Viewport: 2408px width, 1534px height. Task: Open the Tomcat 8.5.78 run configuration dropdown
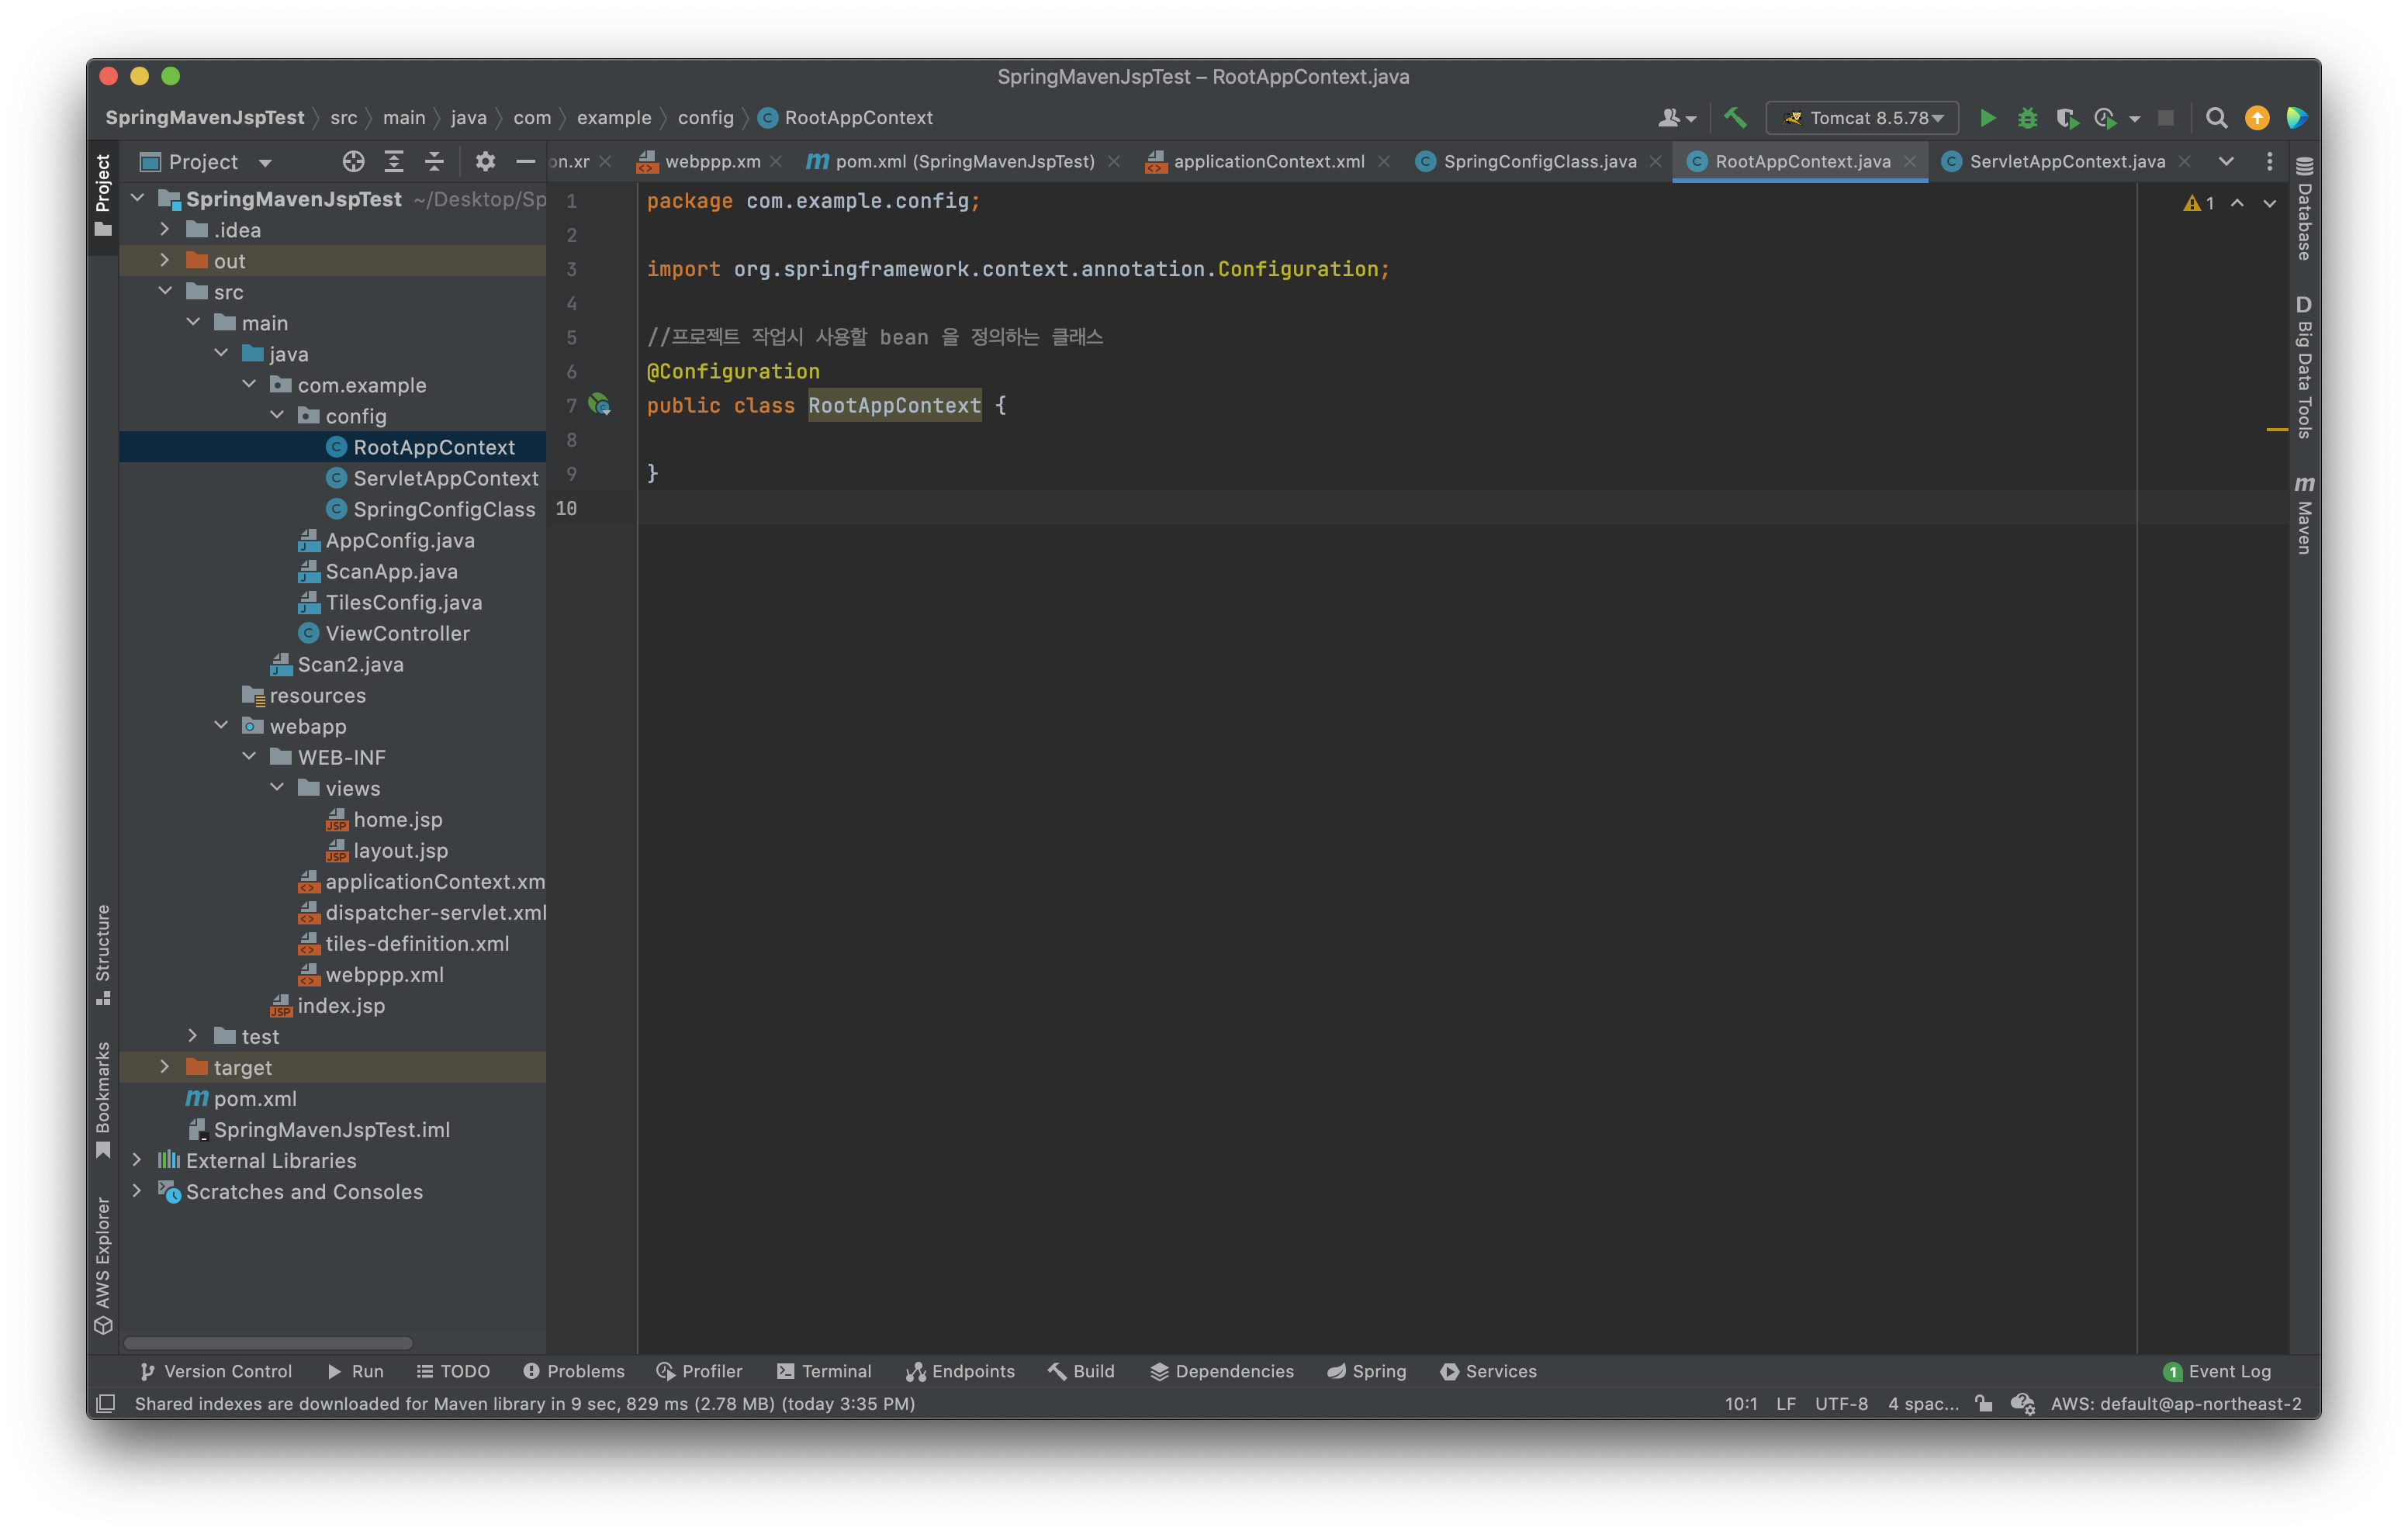tap(1862, 118)
